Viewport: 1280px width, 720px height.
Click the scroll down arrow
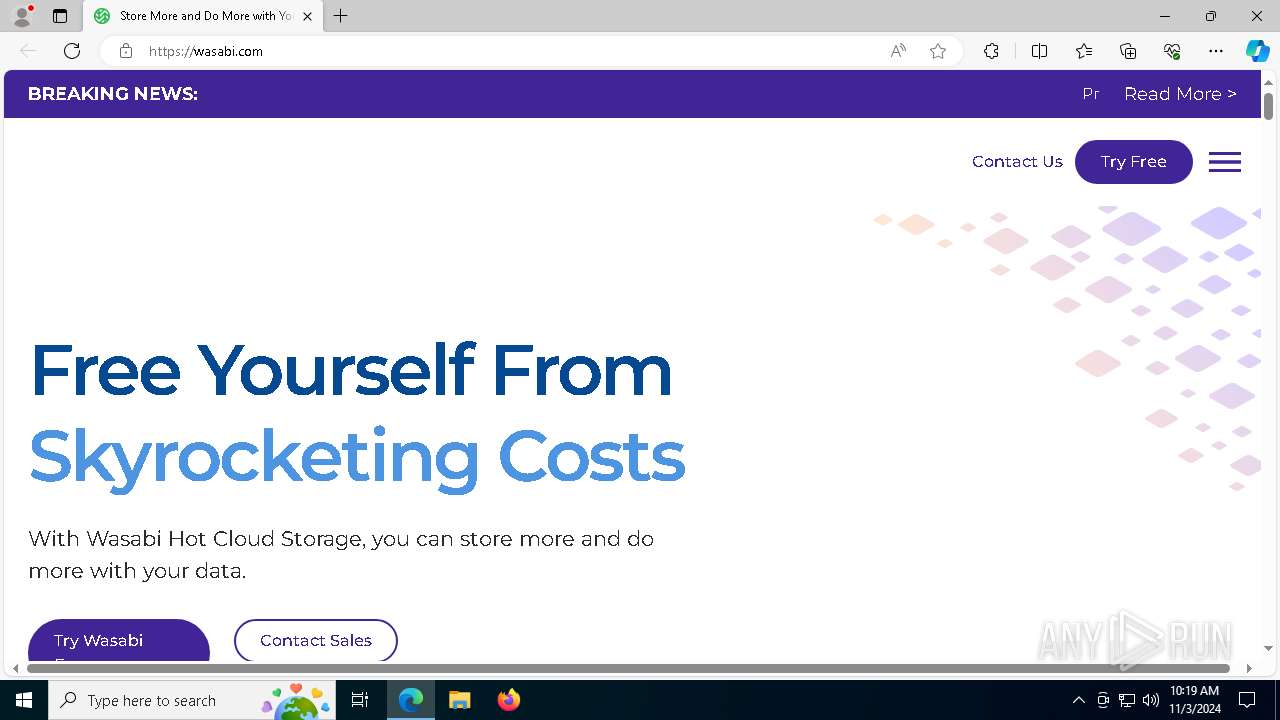[1268, 649]
